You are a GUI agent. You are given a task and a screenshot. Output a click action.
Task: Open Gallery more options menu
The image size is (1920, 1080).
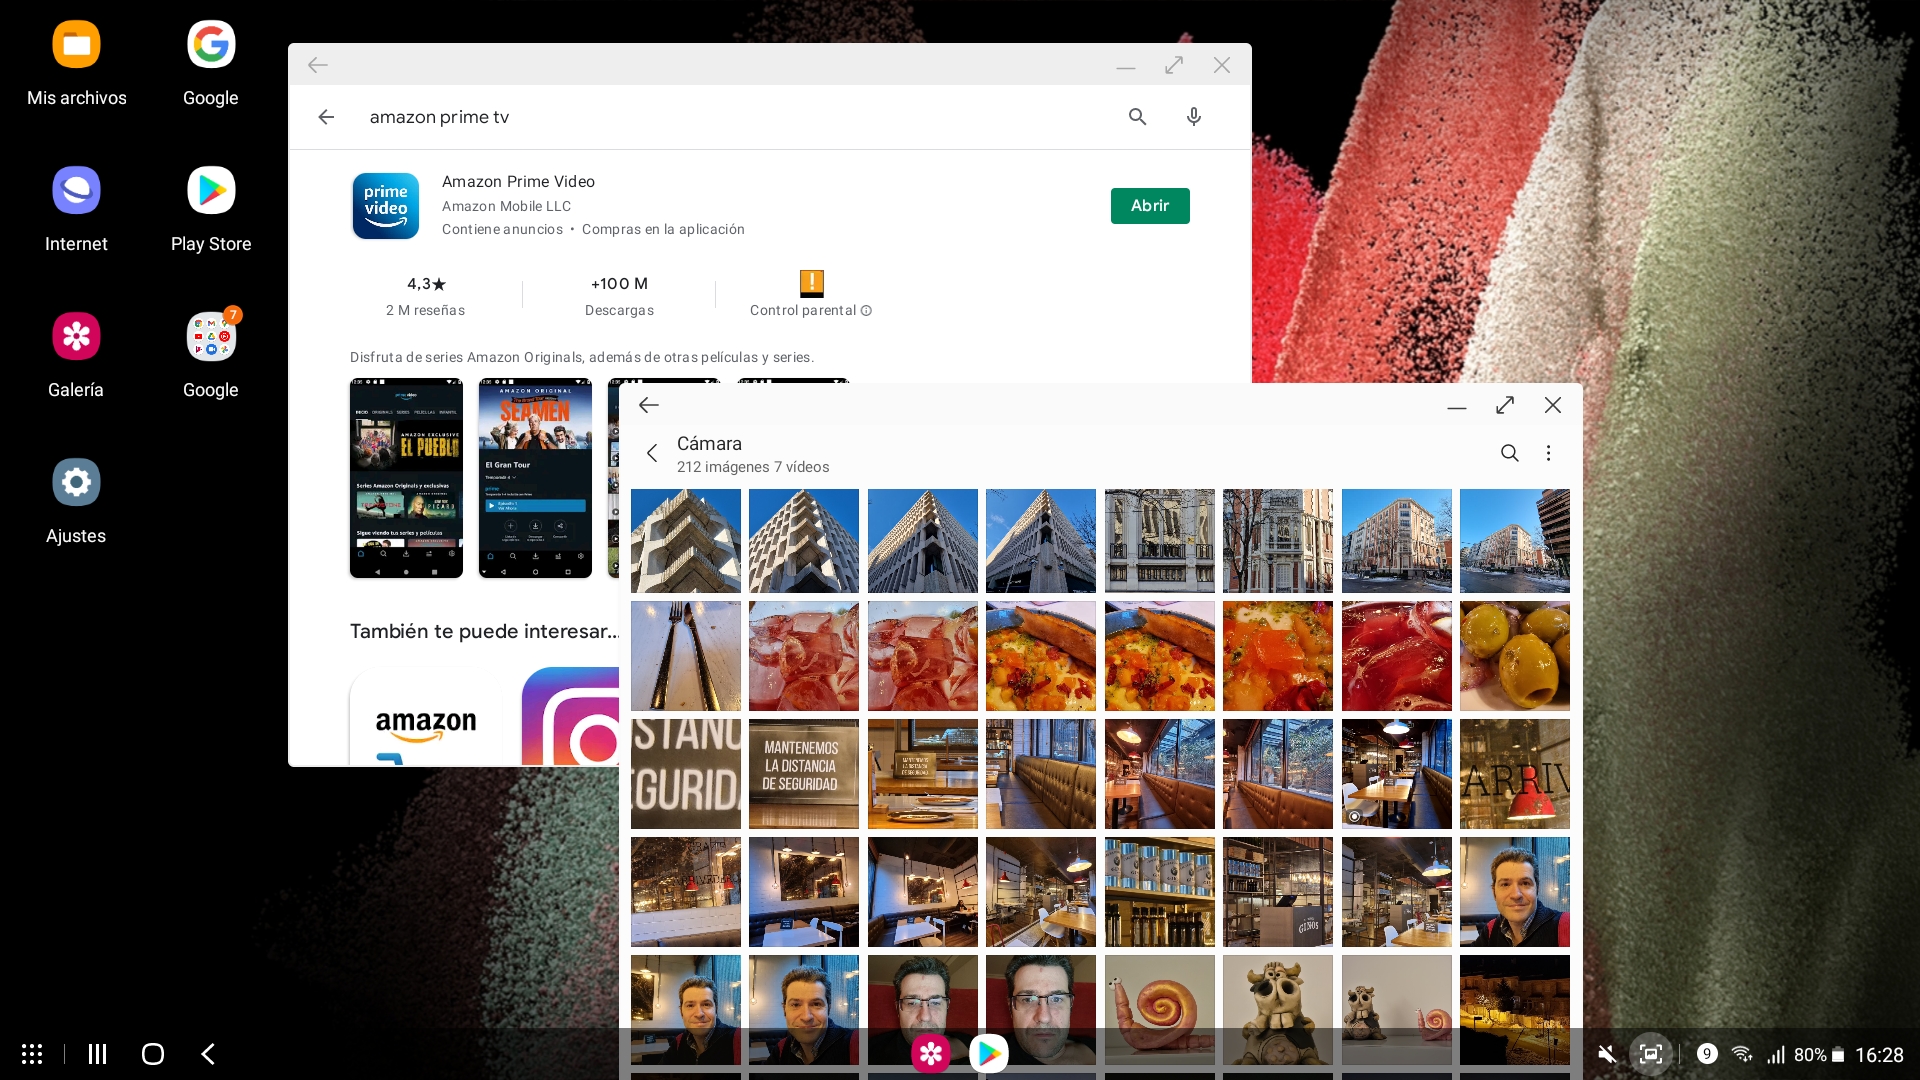click(x=1548, y=453)
